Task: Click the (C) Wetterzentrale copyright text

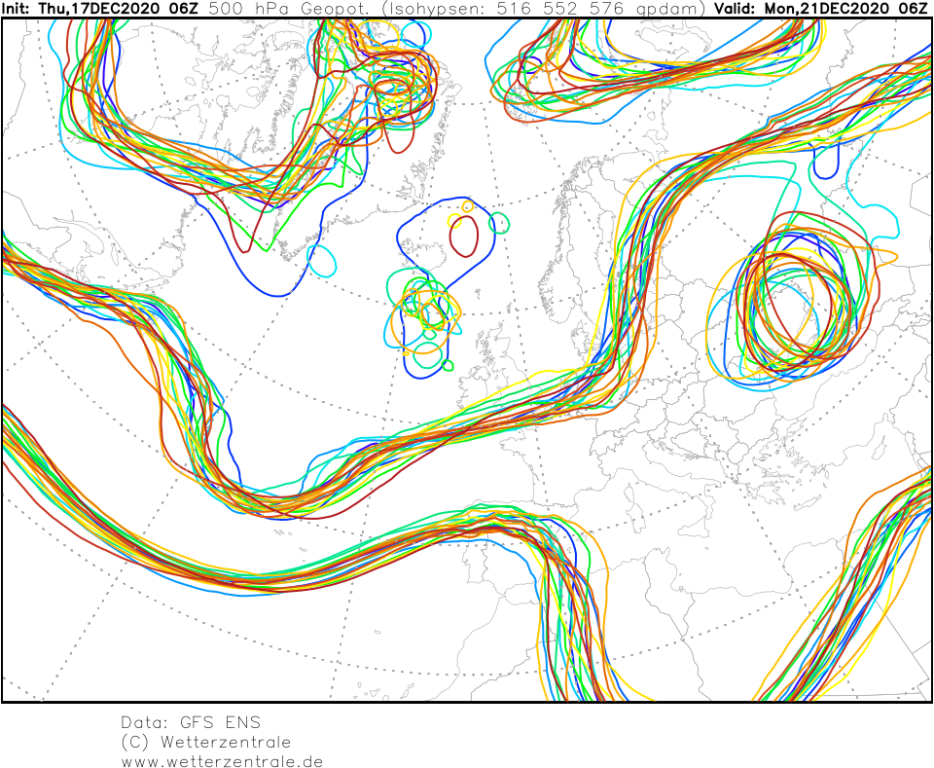Action: (205, 742)
